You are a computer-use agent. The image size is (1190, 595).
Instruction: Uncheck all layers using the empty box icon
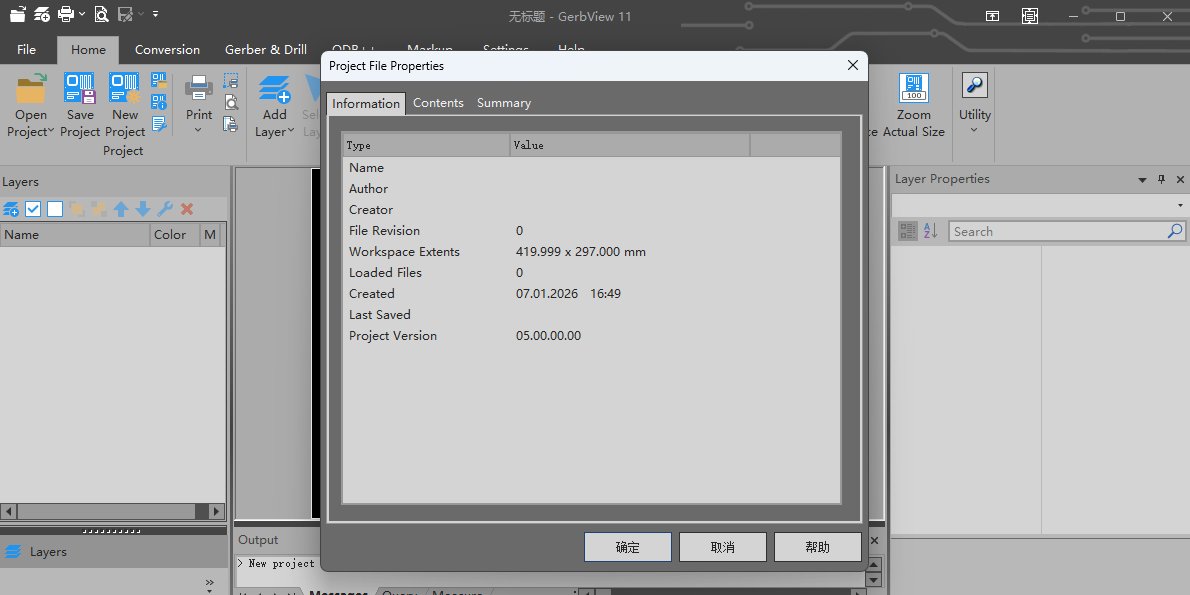click(x=55, y=209)
